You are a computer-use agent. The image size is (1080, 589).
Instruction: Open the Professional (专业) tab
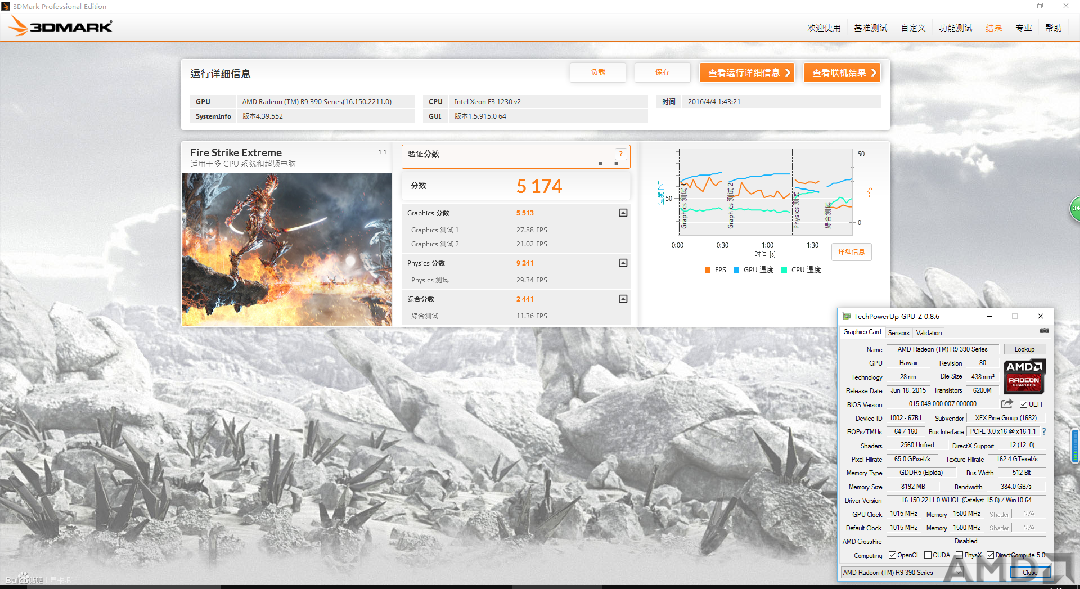coord(1023,28)
